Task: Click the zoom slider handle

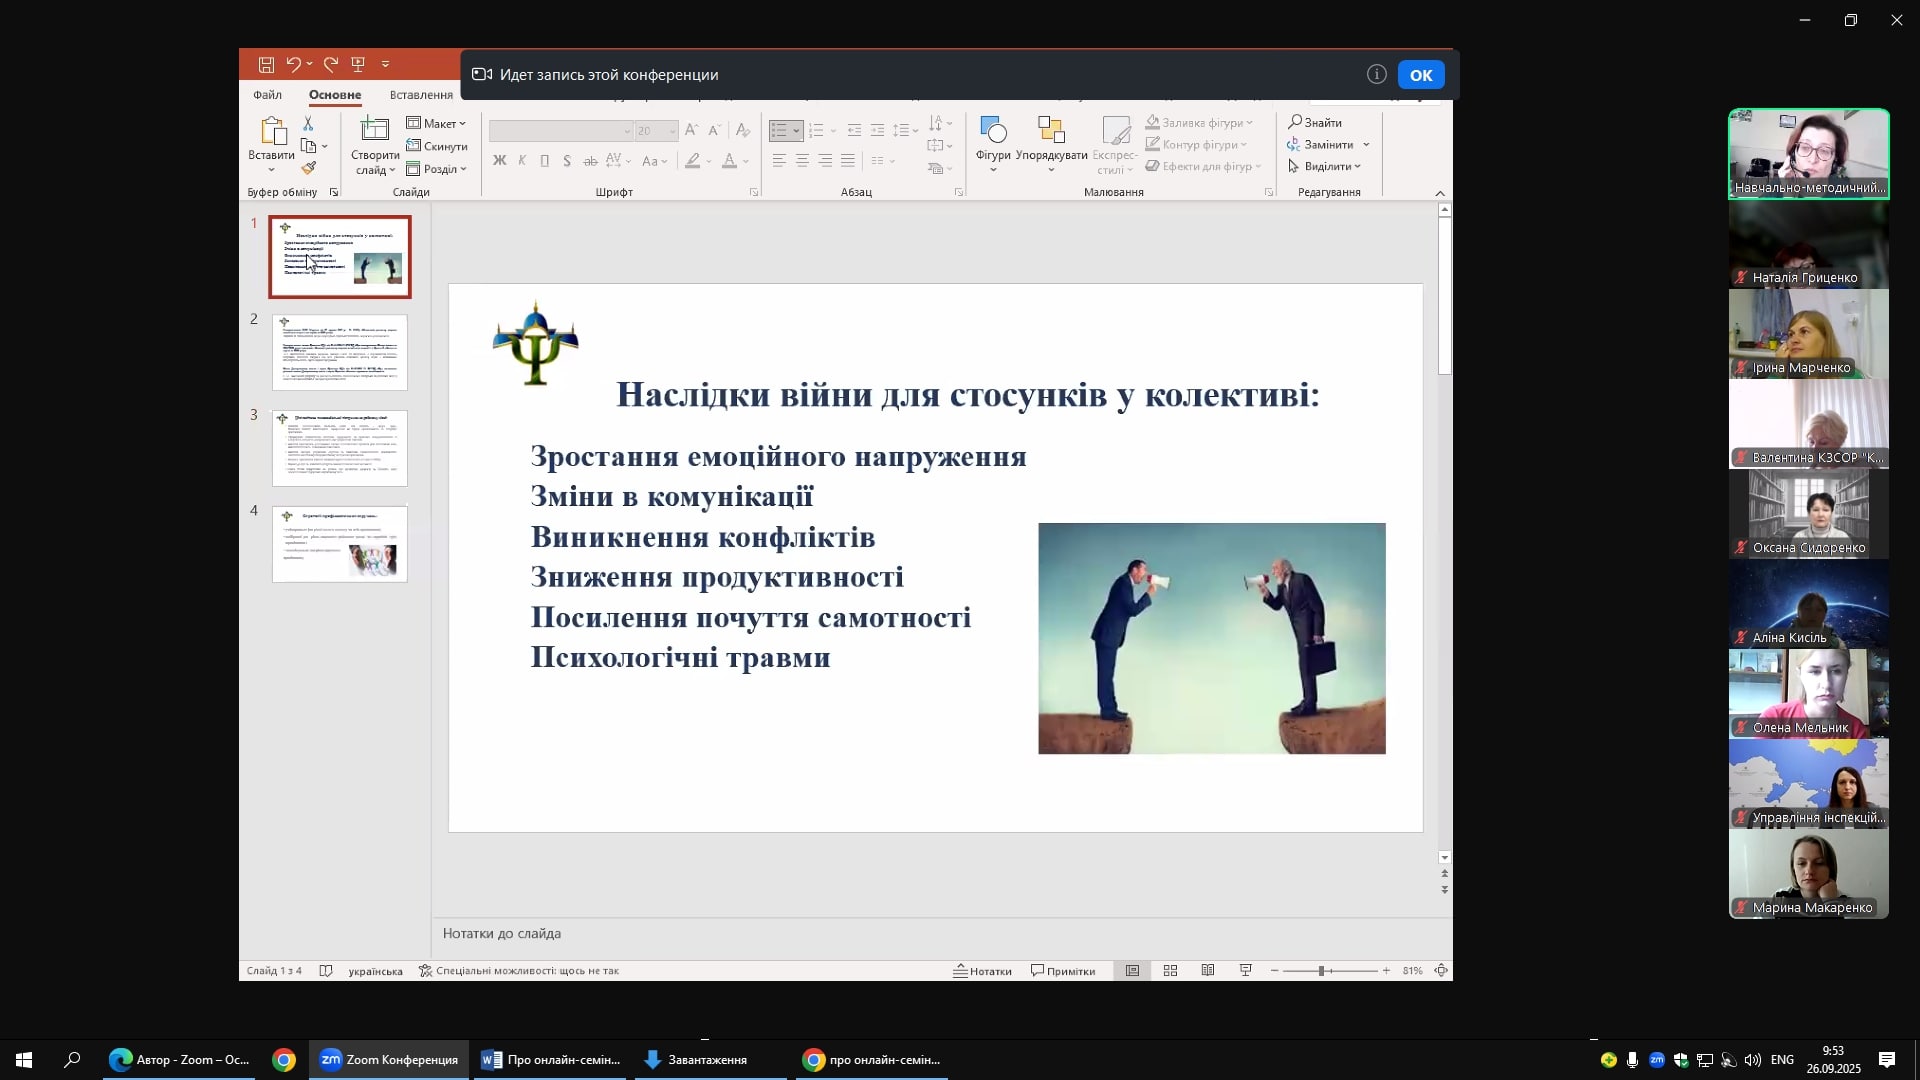Action: 1321,971
